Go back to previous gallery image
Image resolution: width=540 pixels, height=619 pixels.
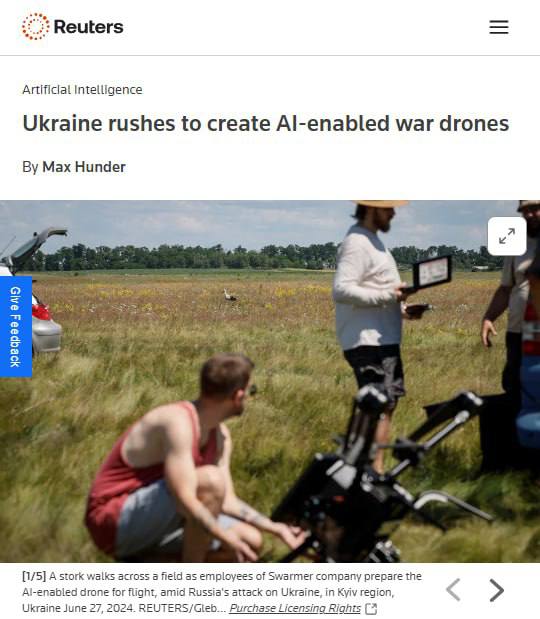tap(453, 590)
